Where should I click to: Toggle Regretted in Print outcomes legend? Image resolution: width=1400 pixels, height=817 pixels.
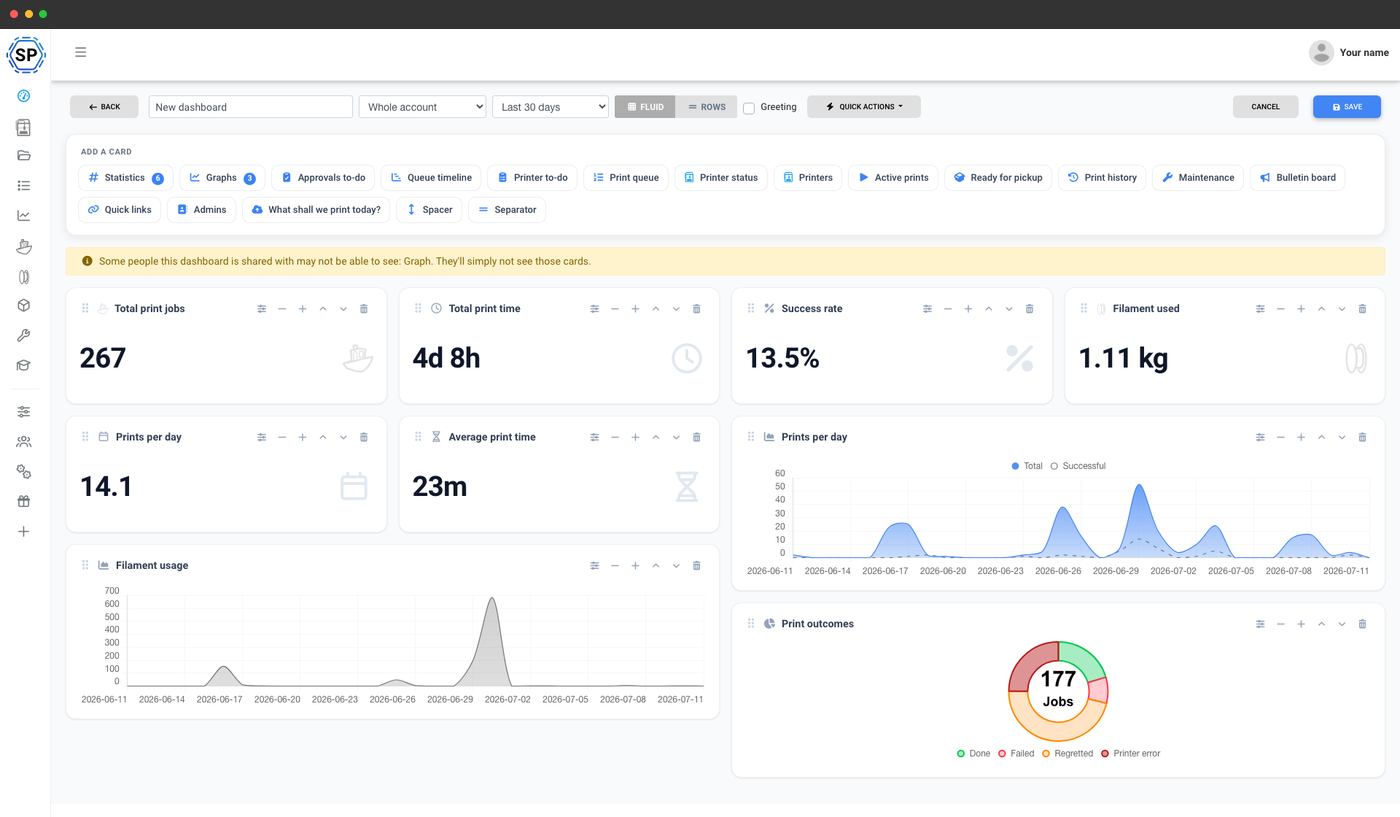(1067, 754)
